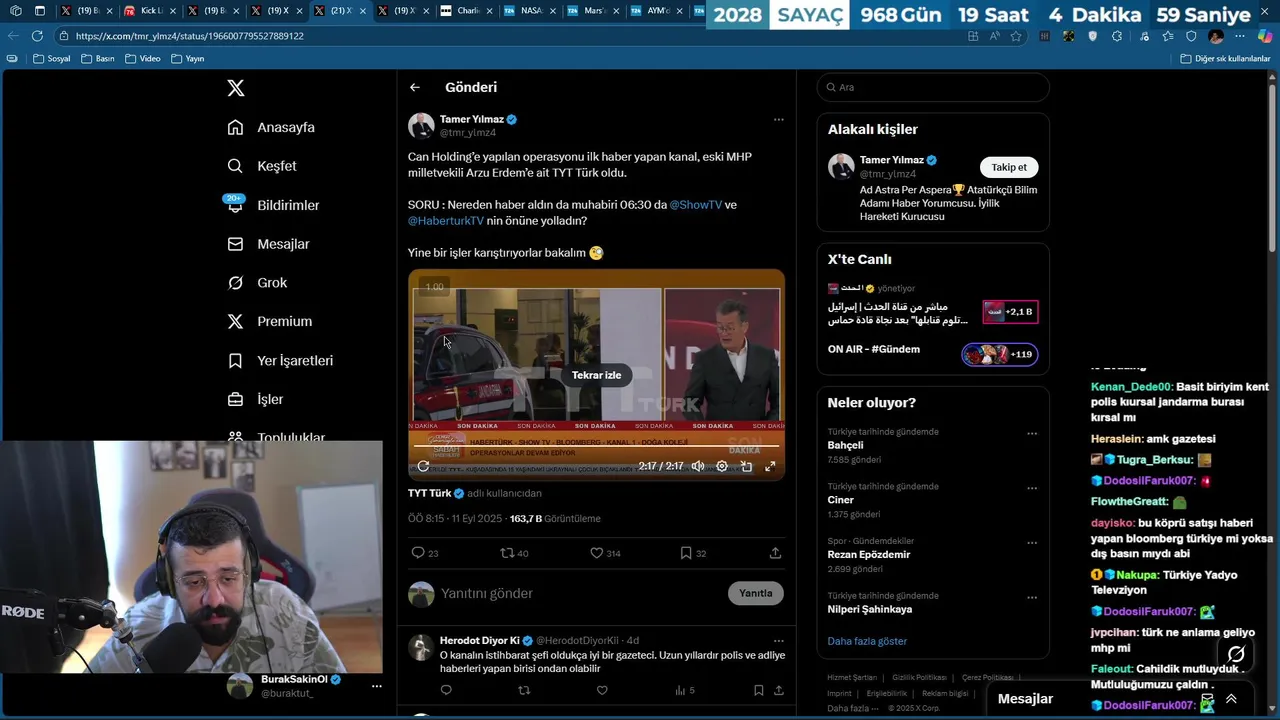Open more options for Bahçeli trend
This screenshot has height=720, width=1280.
click(1032, 434)
